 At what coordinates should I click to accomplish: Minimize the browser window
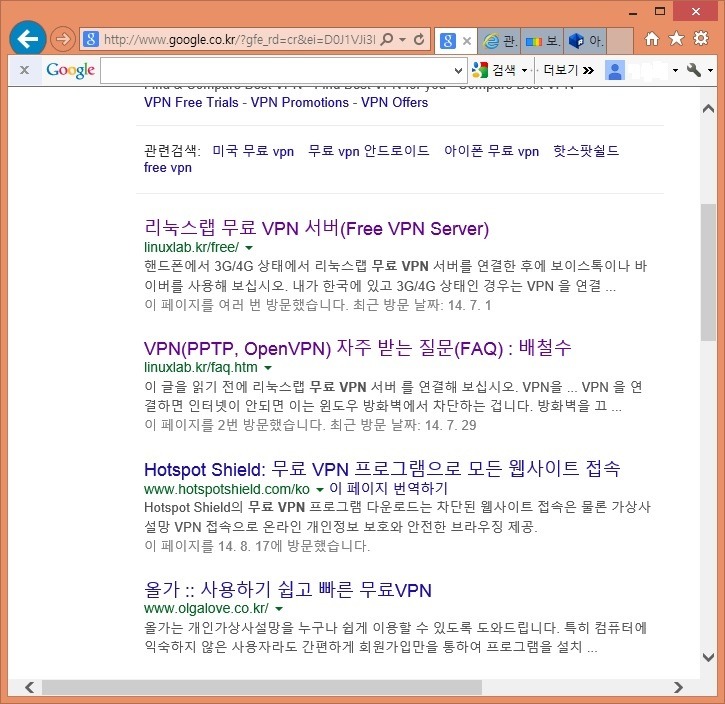tap(633, 12)
